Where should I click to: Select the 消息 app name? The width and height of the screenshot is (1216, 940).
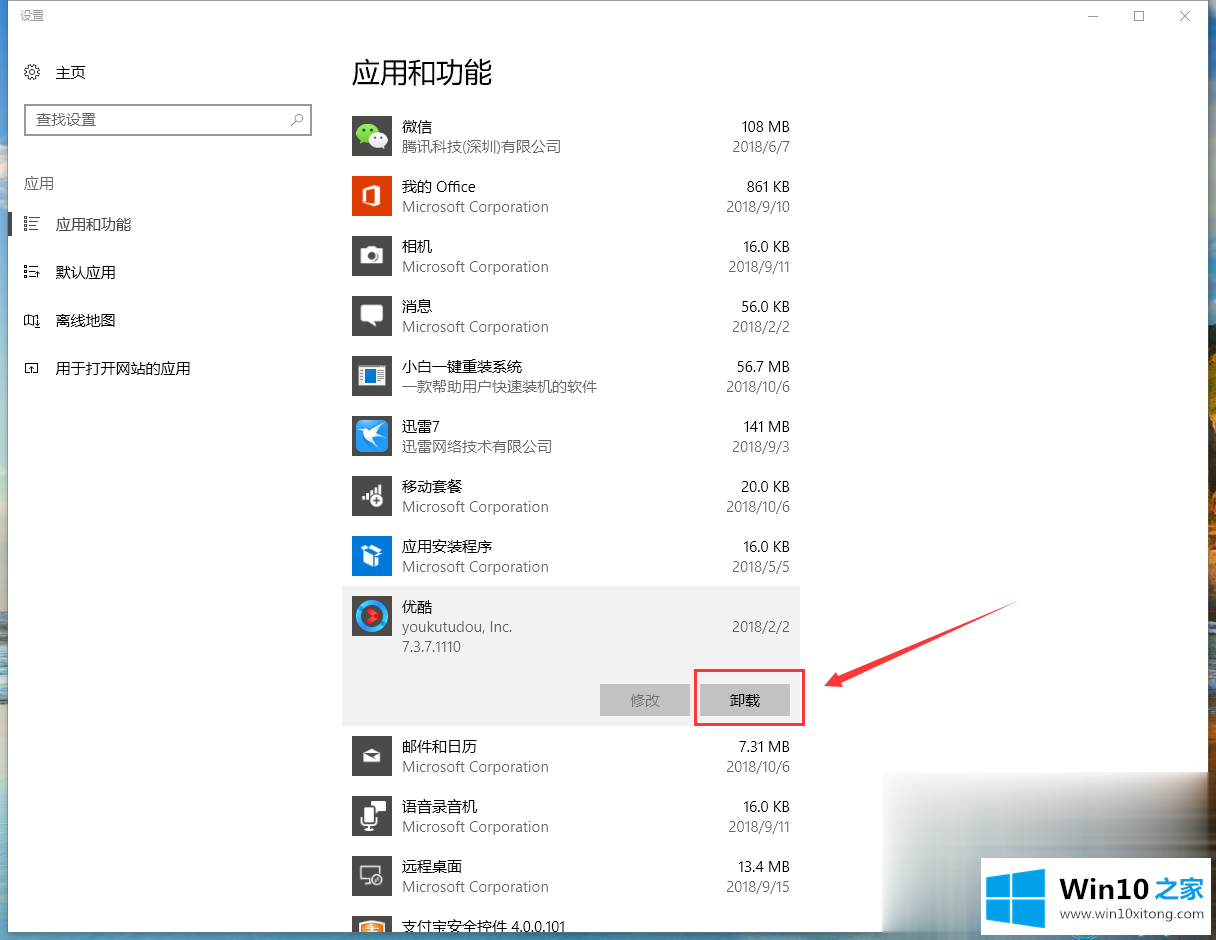[417, 306]
